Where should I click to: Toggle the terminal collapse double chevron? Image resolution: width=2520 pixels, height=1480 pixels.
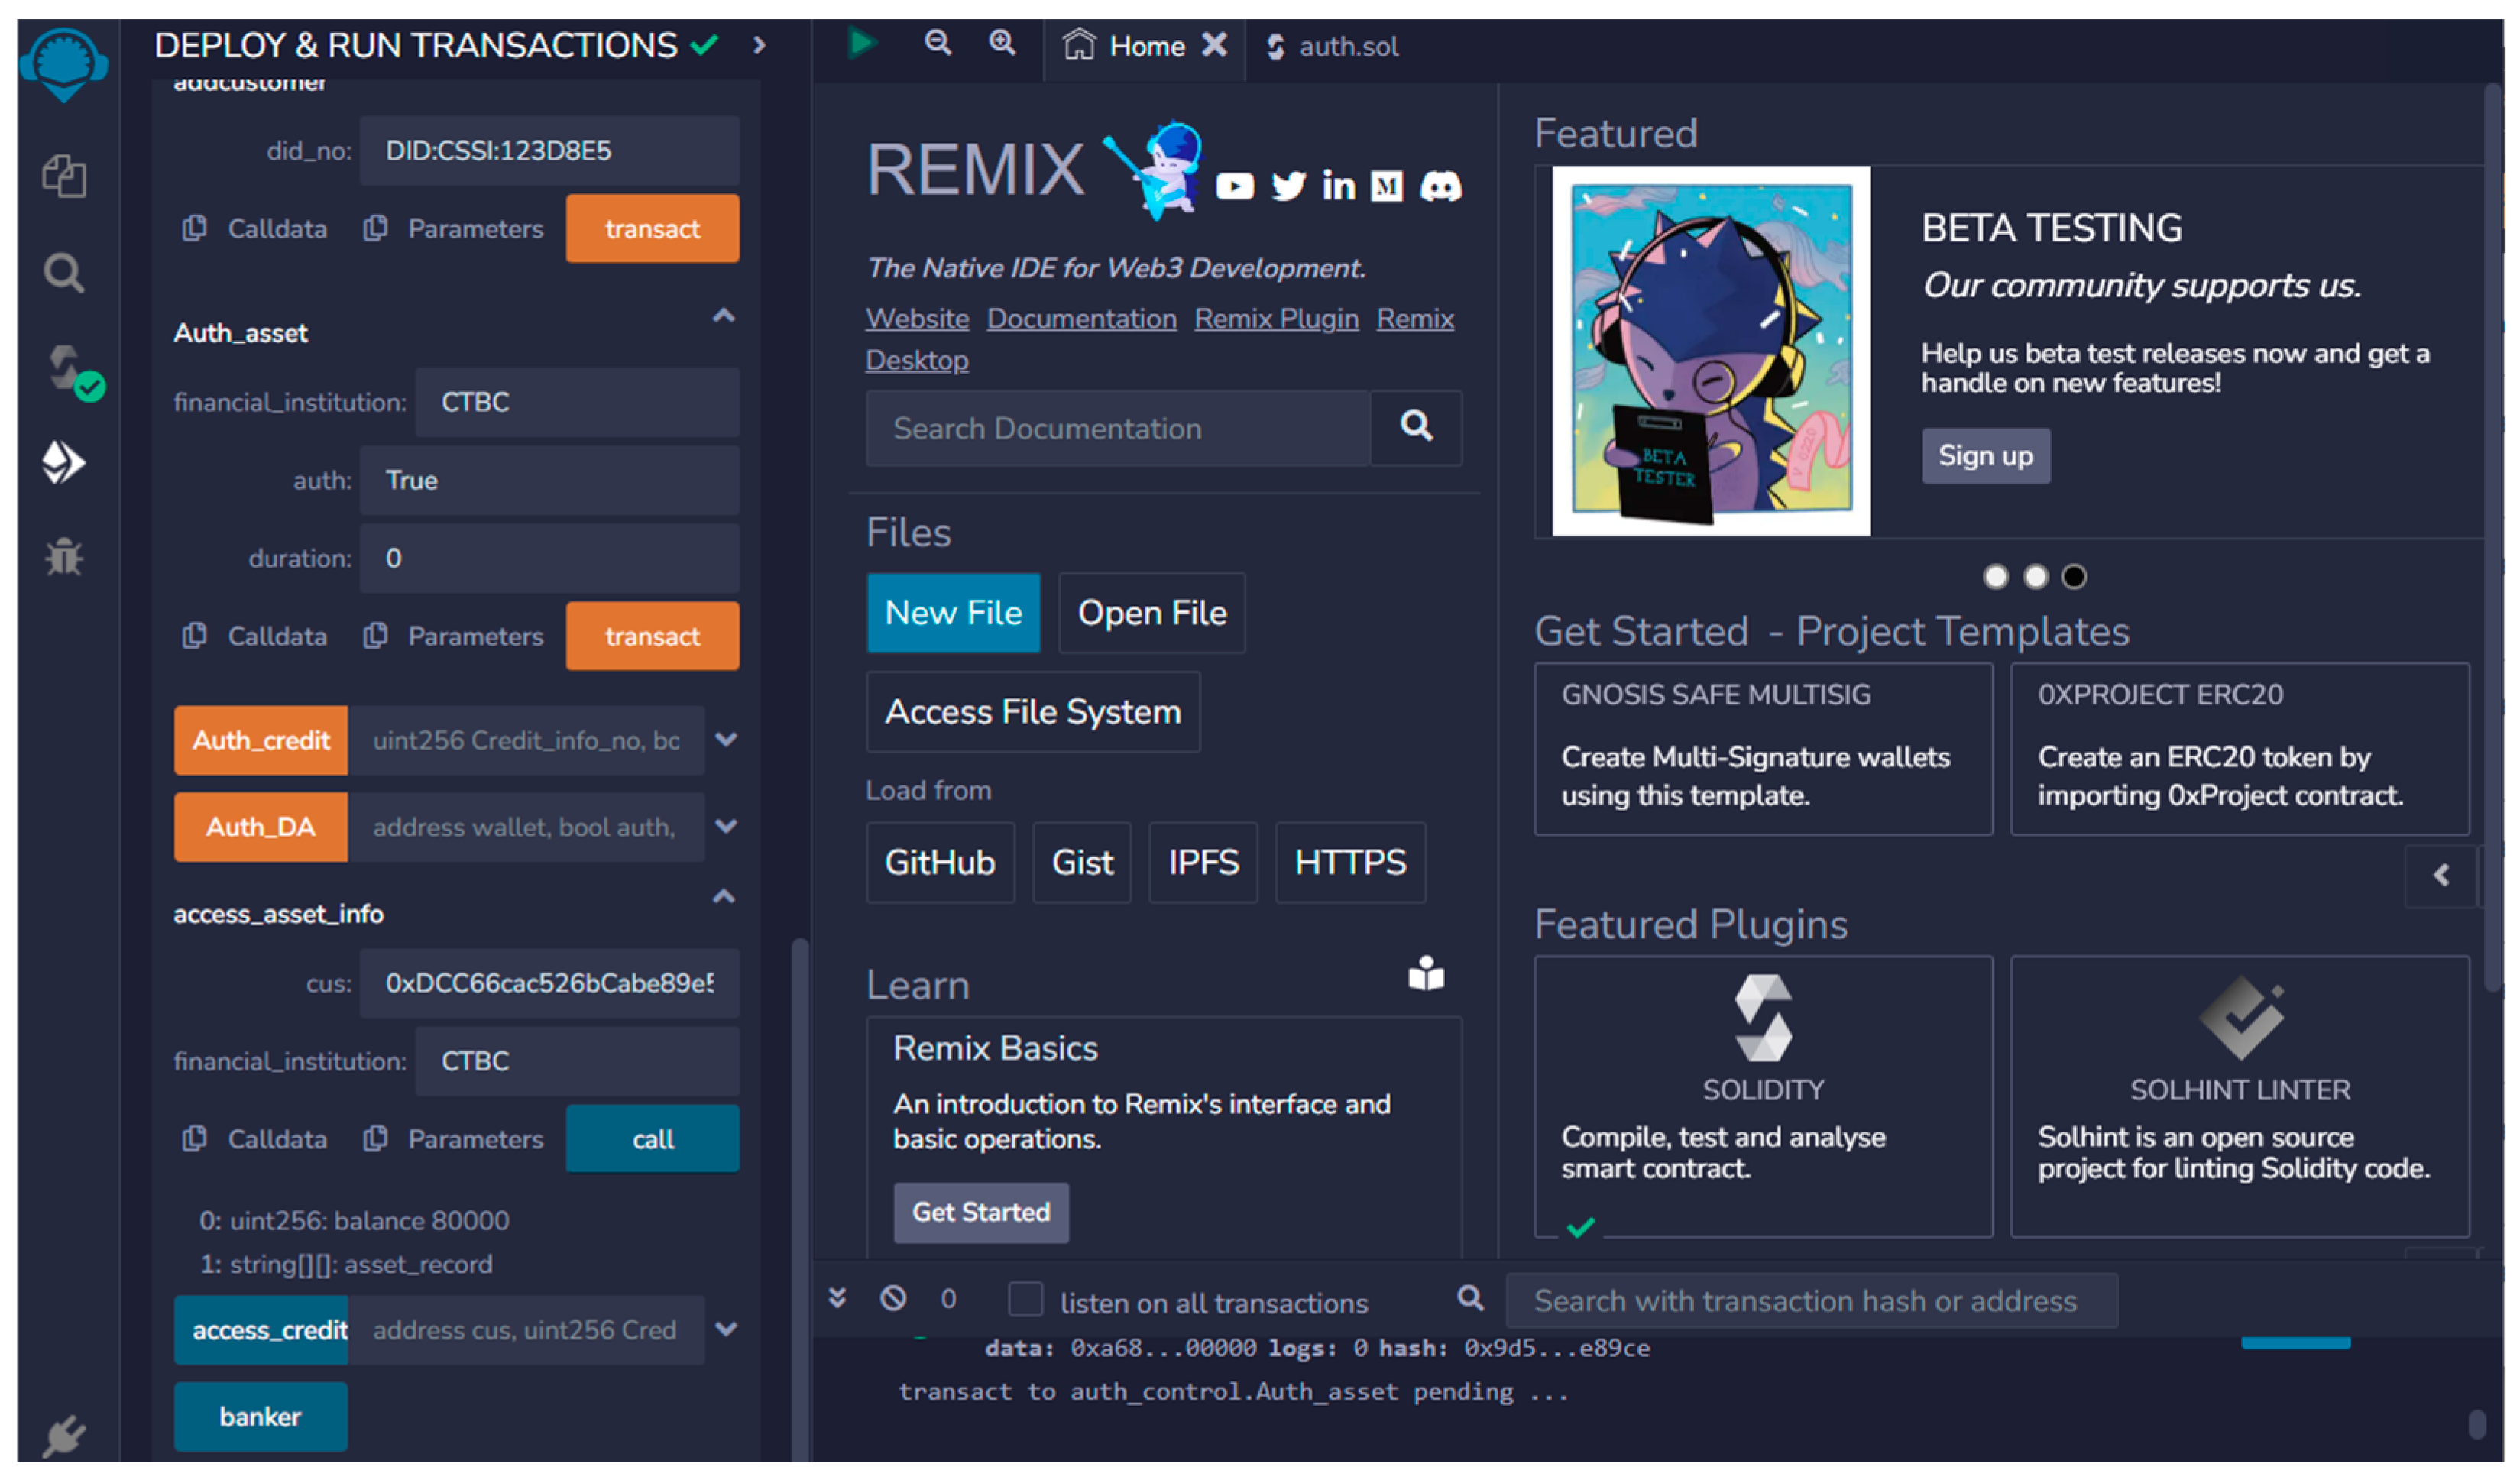[837, 1298]
